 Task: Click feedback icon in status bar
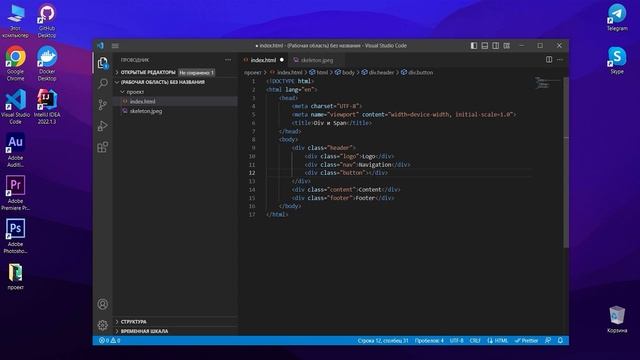[548, 340]
